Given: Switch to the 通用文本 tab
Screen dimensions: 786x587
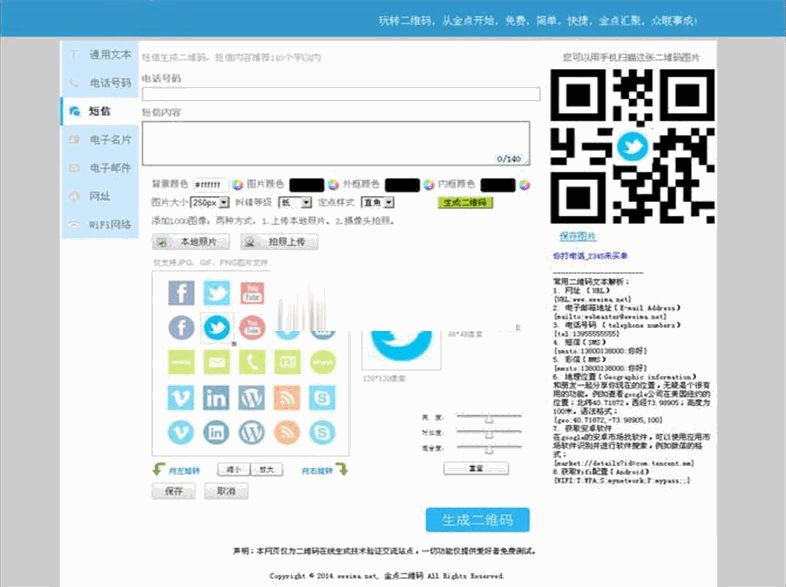Looking at the screenshot, I should tap(100, 55).
